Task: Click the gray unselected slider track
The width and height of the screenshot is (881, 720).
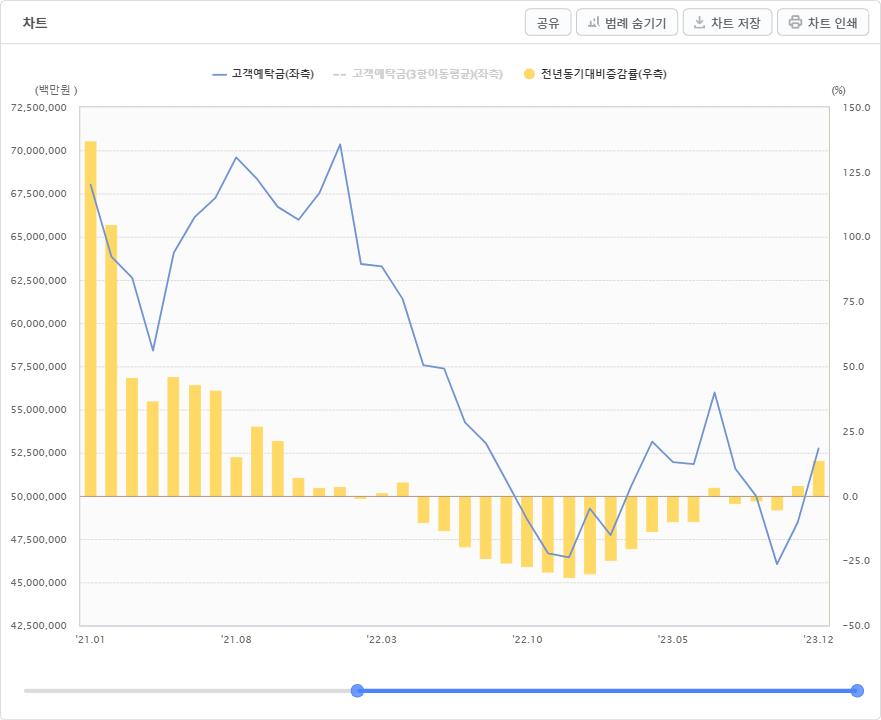Action: click(188, 691)
